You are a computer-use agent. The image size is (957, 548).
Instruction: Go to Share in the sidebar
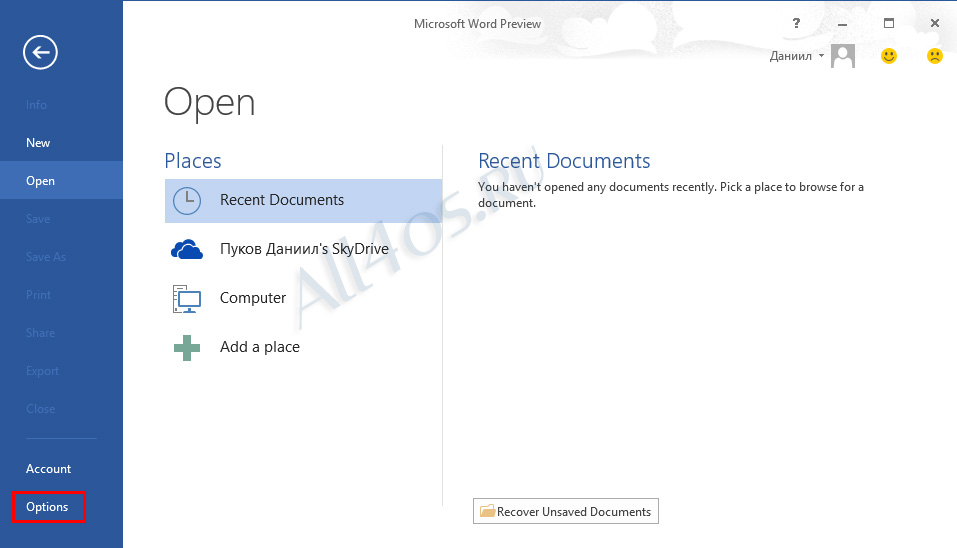pos(61,333)
